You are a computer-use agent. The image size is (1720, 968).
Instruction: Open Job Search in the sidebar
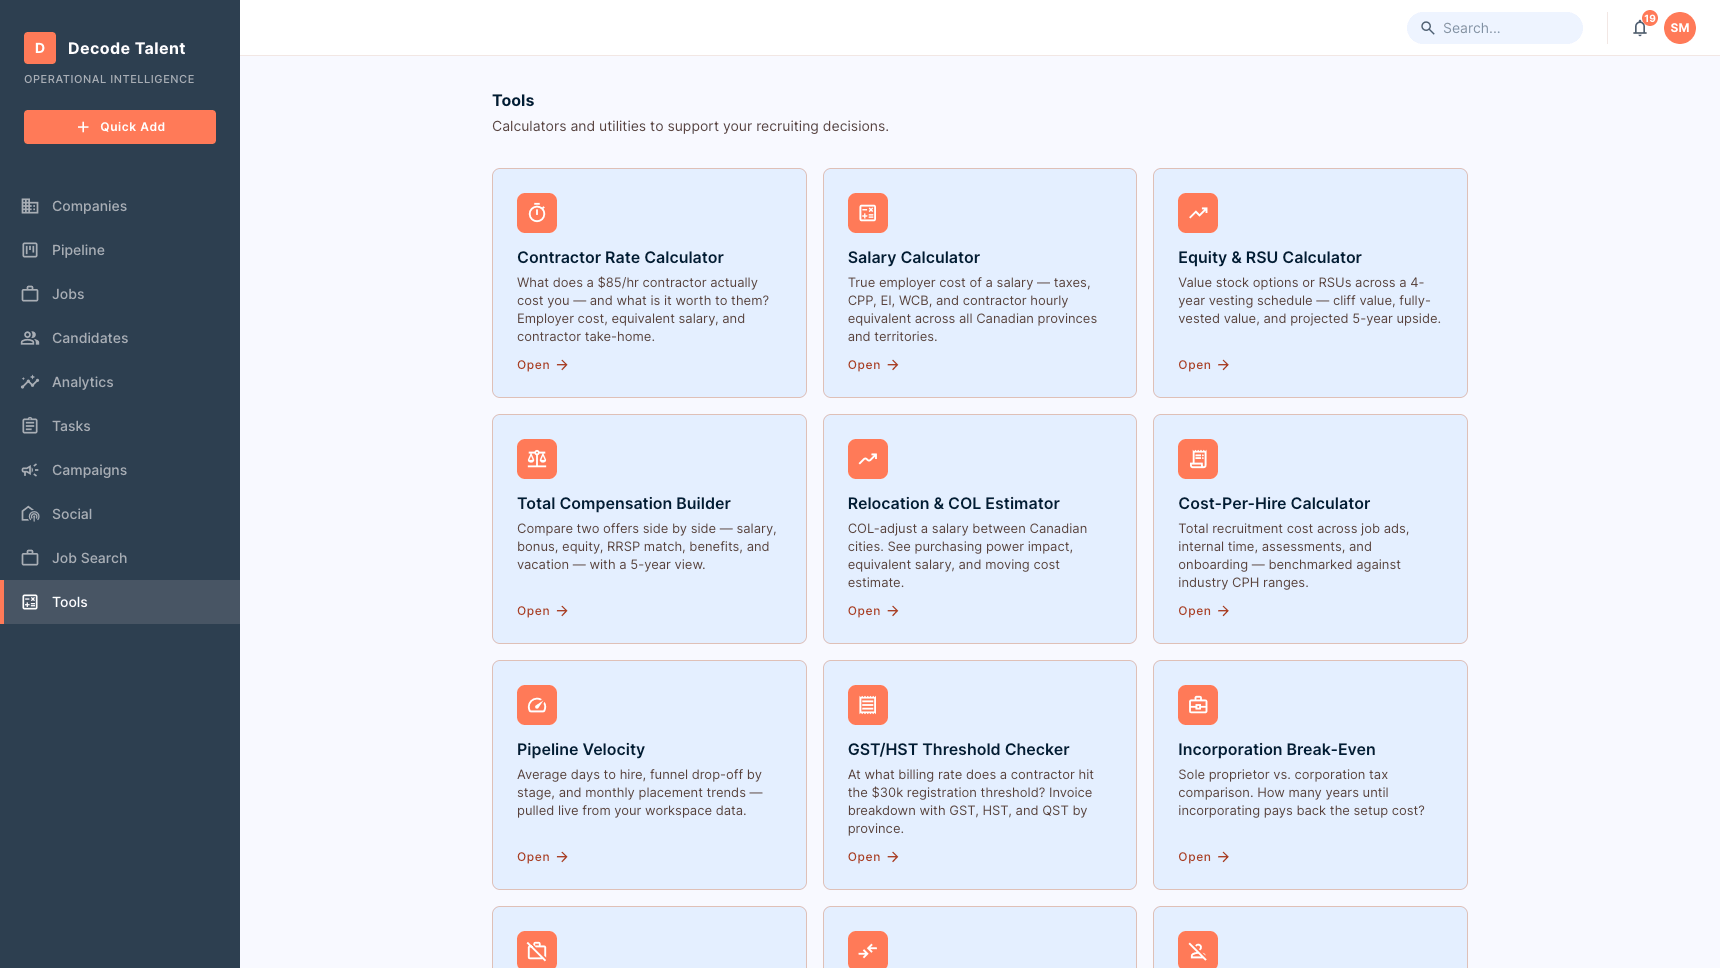coord(120,558)
